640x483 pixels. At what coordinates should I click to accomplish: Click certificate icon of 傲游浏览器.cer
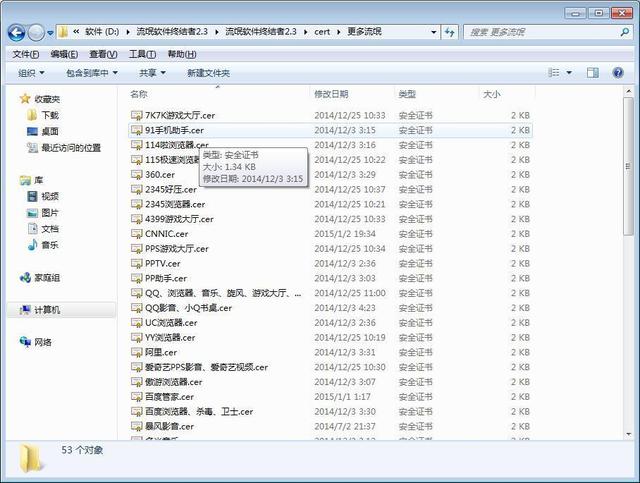click(136, 382)
